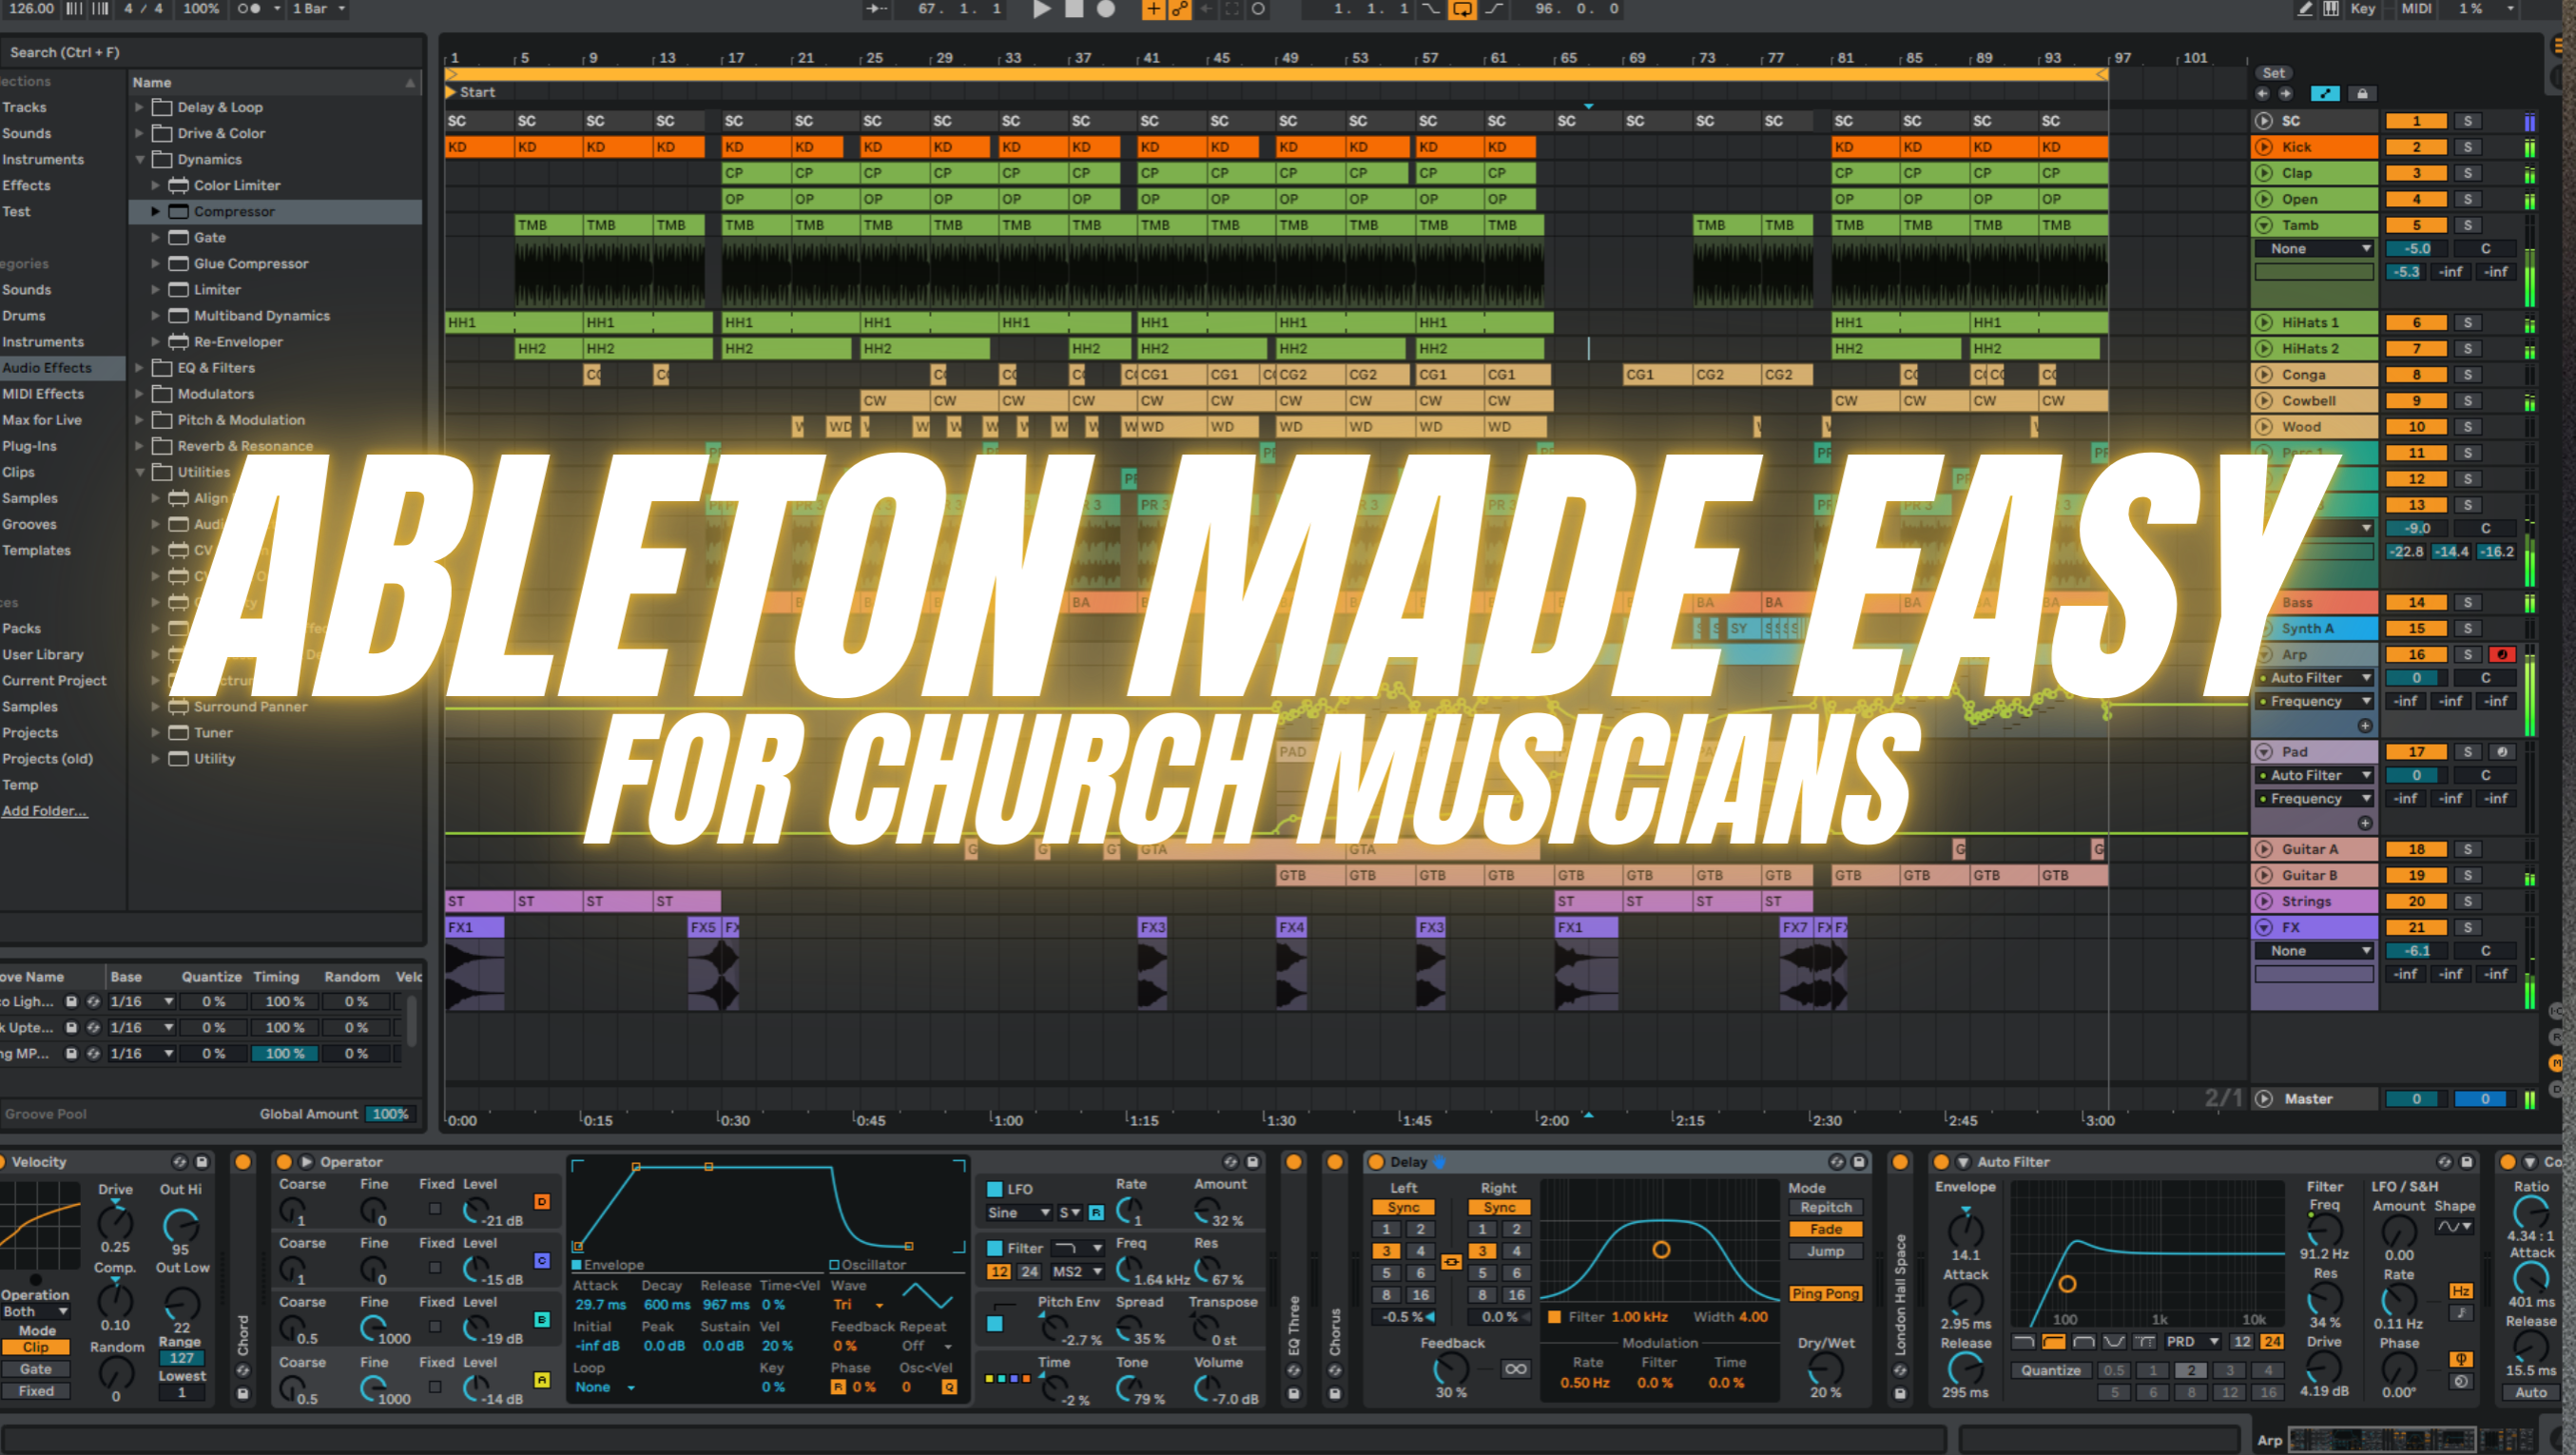Image resolution: width=2576 pixels, height=1455 pixels.
Task: Open Key map mode
Action: 2362,9
